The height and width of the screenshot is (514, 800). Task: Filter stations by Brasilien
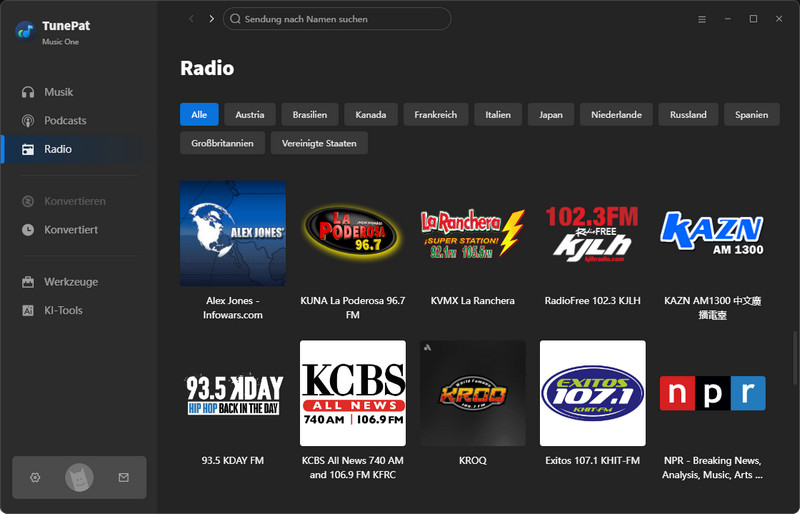(310, 114)
